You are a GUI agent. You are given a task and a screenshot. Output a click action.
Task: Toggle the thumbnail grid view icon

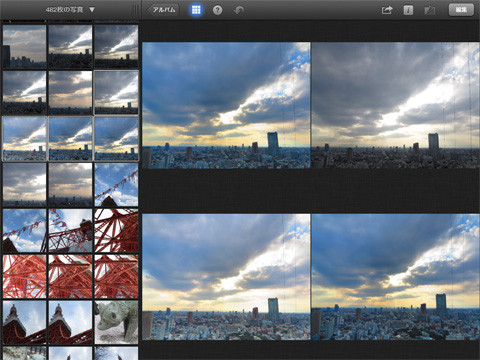[x=196, y=10]
